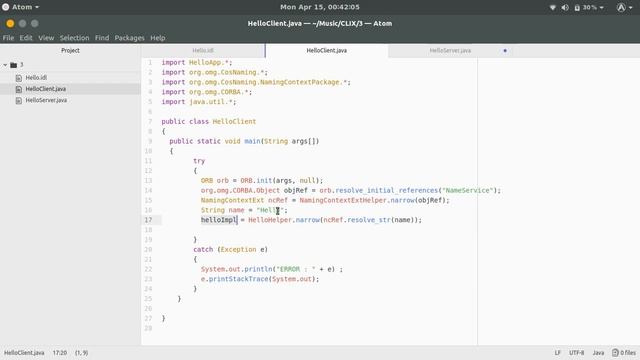Switch to the Hello.idl tab

(x=203, y=51)
